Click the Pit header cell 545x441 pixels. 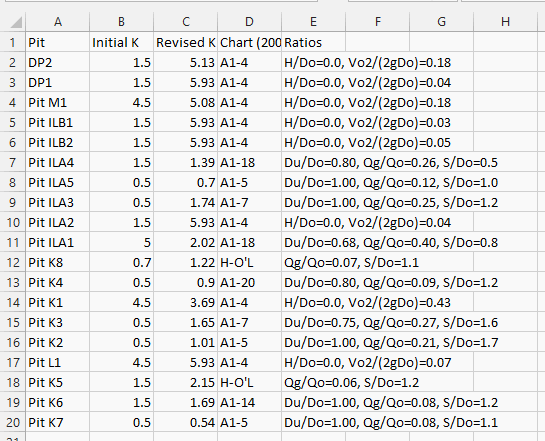coord(58,42)
